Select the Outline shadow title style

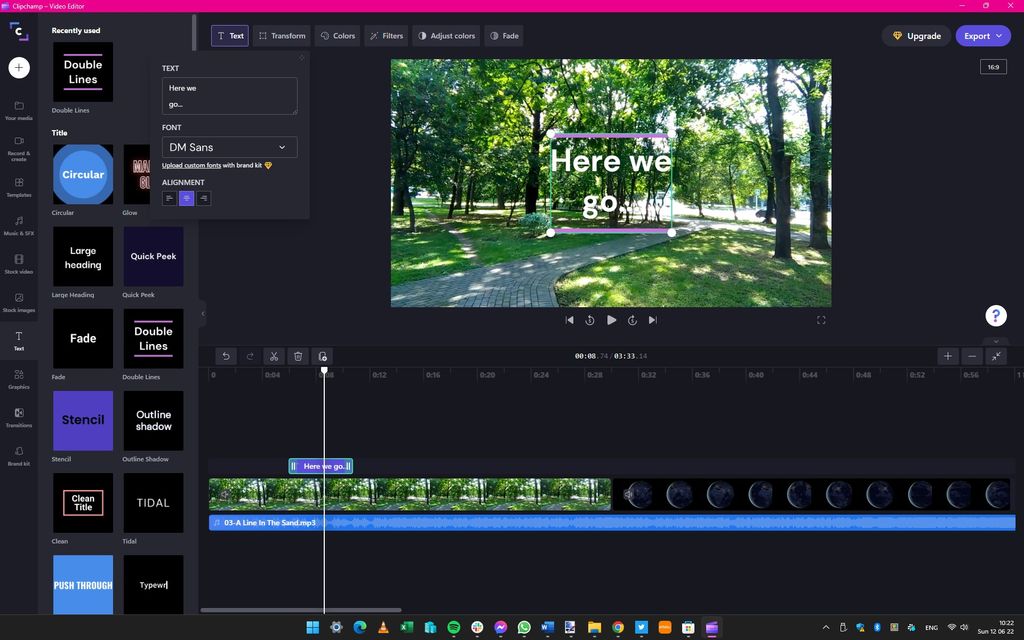[x=153, y=421]
